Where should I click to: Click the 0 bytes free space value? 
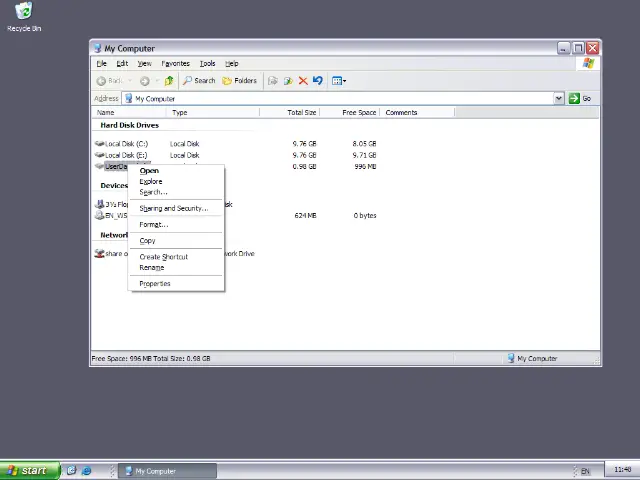click(x=365, y=216)
